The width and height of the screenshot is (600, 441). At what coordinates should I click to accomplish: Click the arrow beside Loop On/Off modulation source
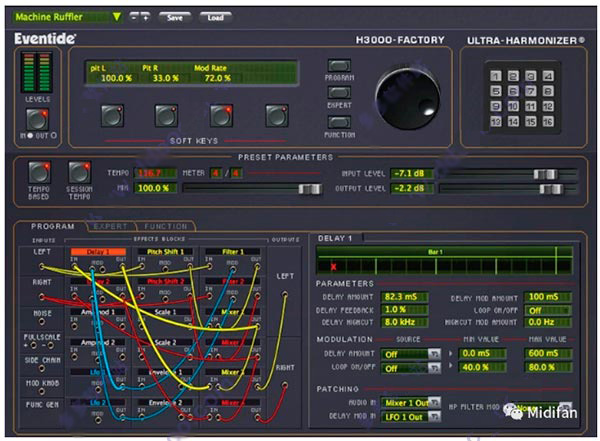click(450, 366)
